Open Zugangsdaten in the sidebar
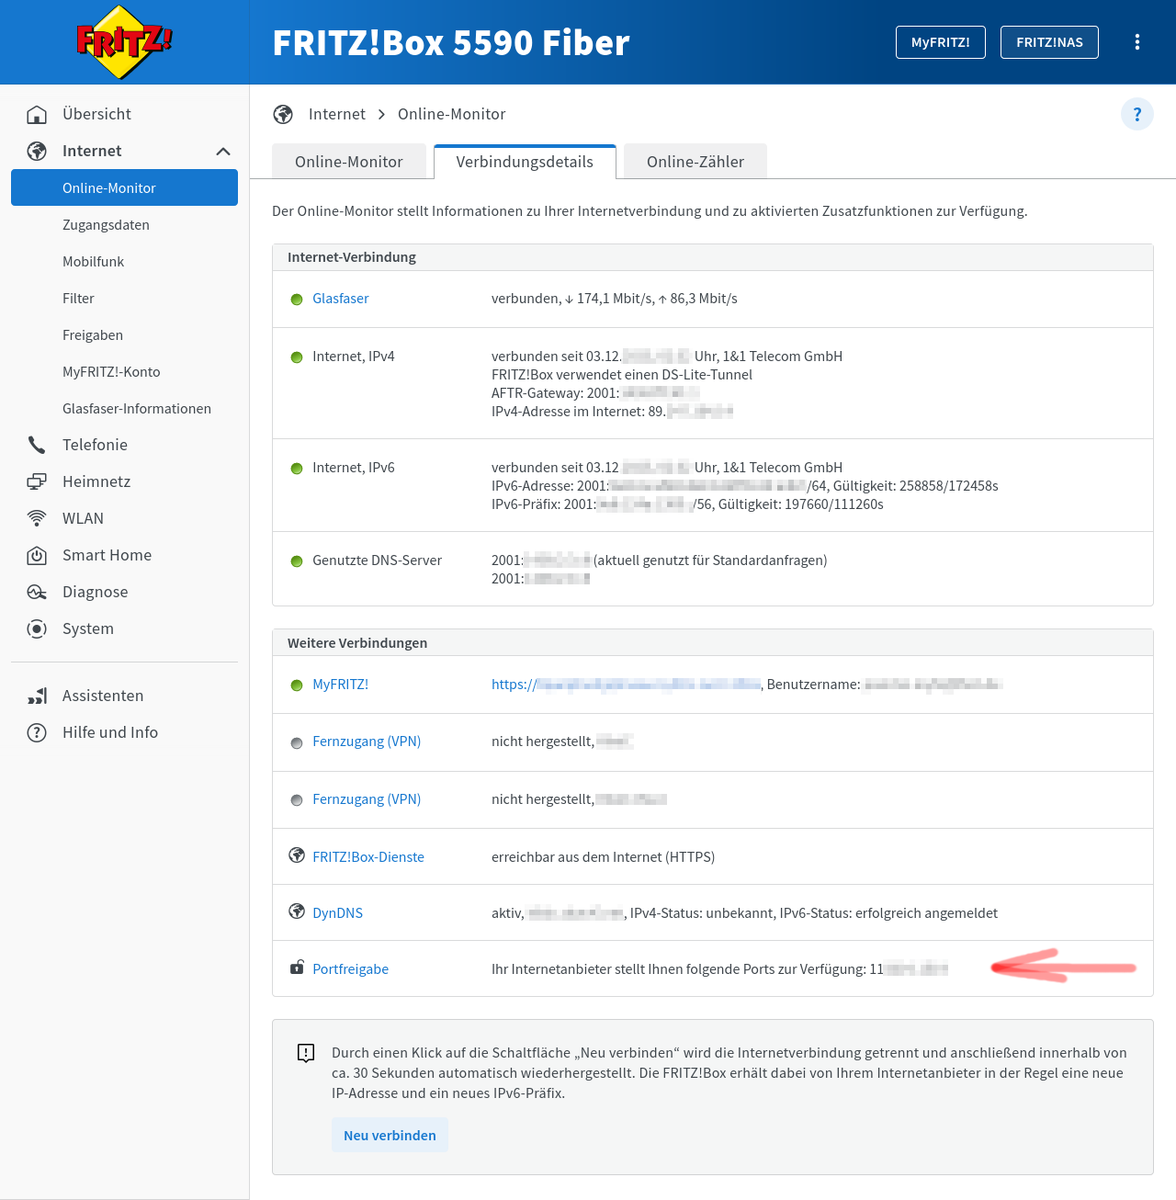 pyautogui.click(x=106, y=225)
